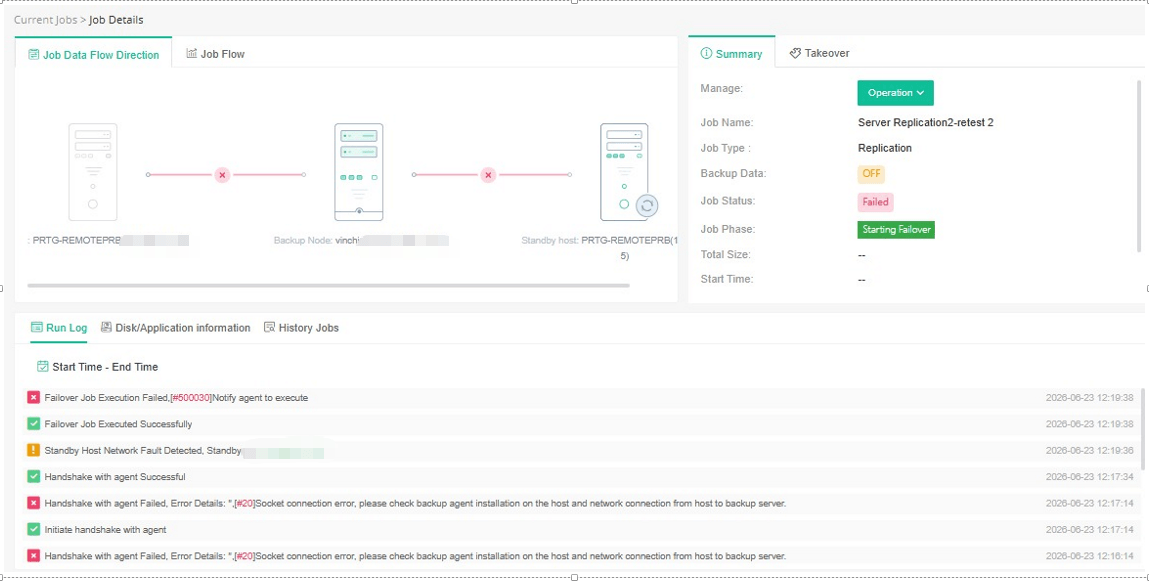Click the Job Details breadcrumb text
This screenshot has height=581, width=1149.
pos(116,20)
